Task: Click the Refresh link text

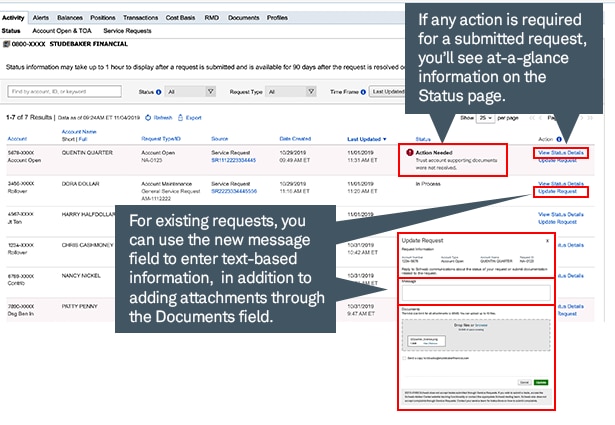Action: click(163, 118)
